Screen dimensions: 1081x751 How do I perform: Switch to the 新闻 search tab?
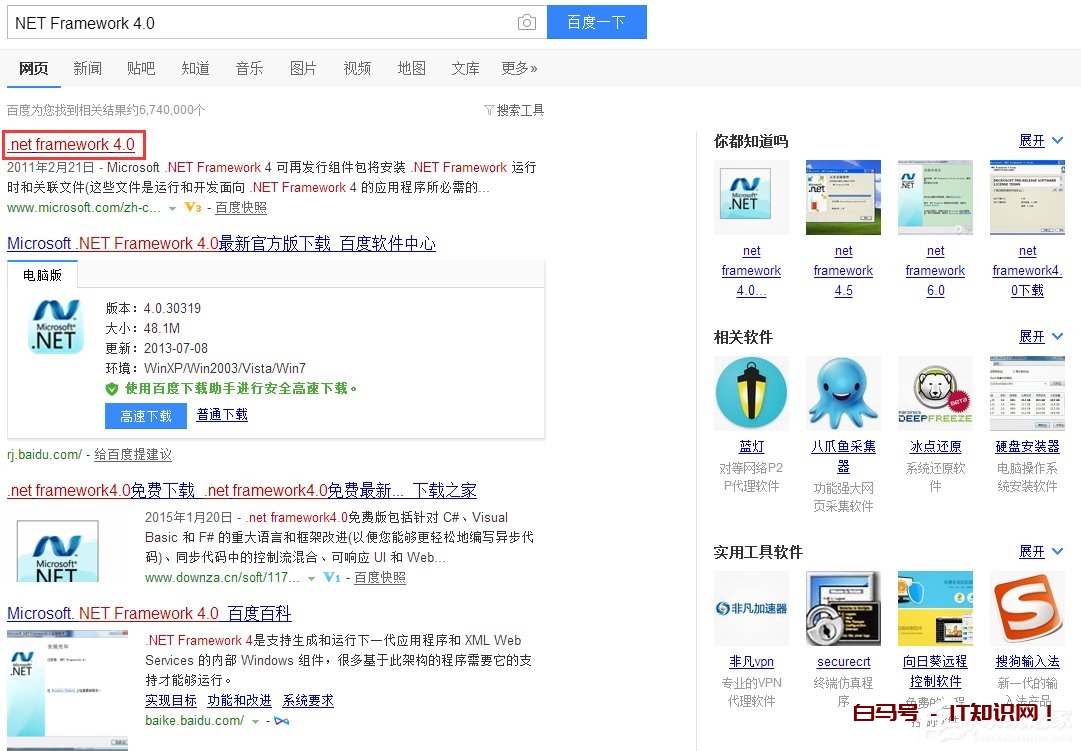(x=87, y=67)
